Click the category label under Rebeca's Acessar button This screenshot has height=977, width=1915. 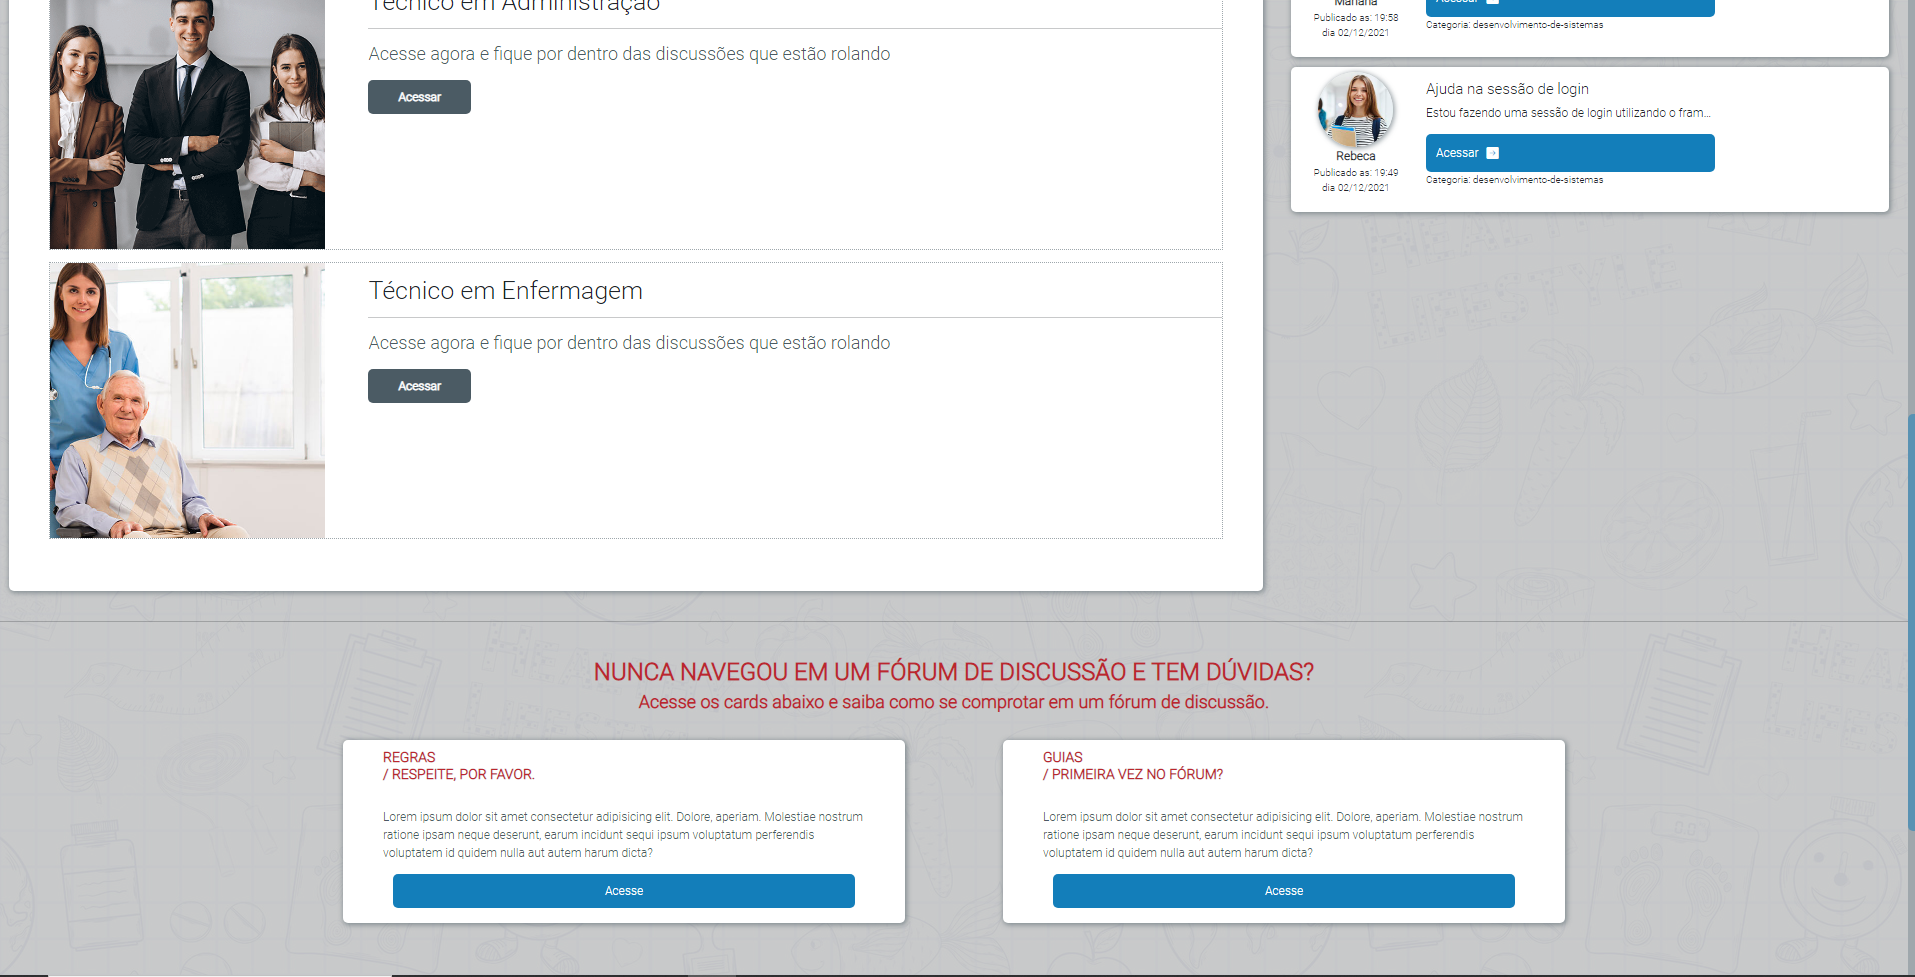point(1514,180)
